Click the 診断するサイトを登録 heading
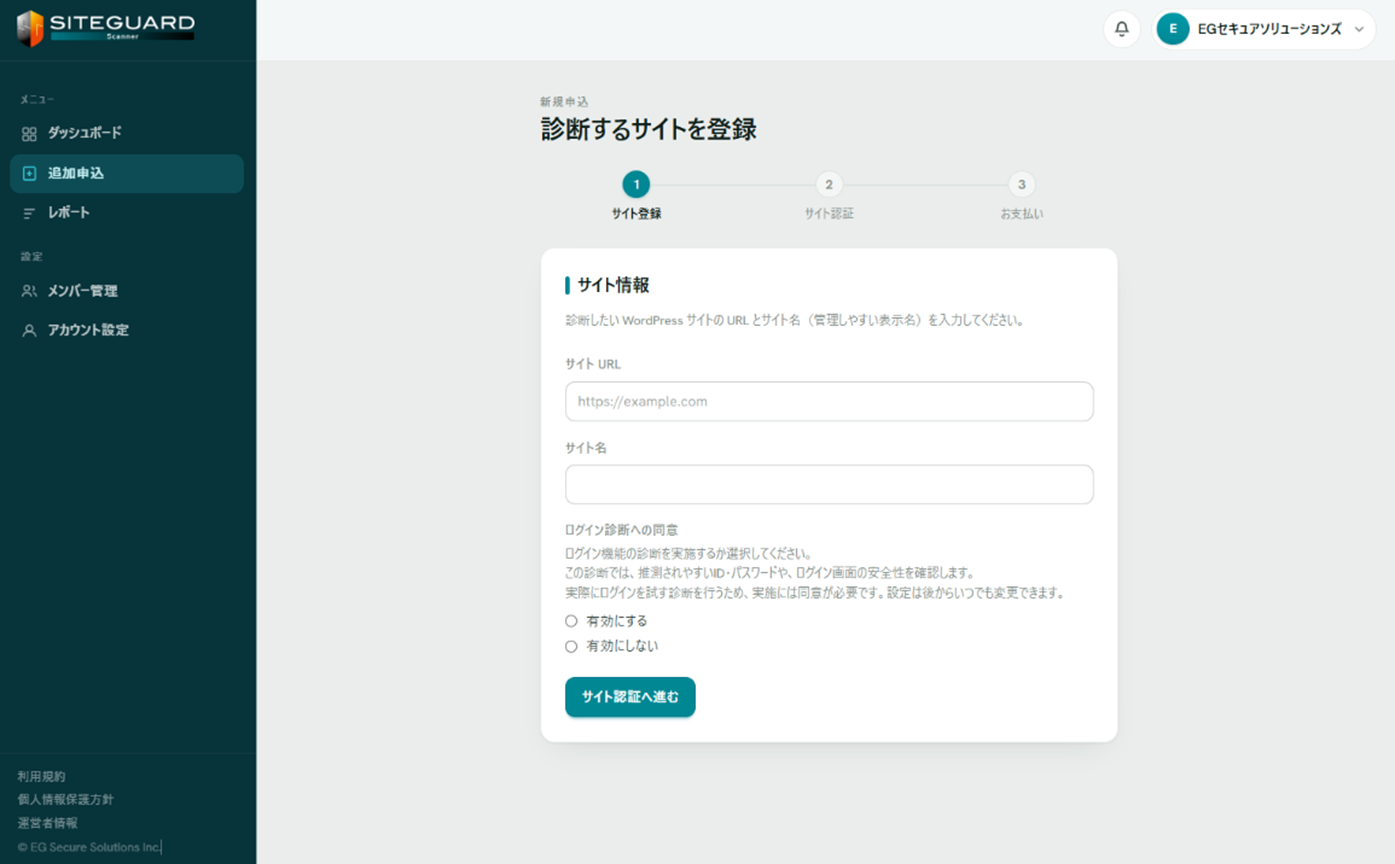This screenshot has height=864, width=1395. click(648, 130)
